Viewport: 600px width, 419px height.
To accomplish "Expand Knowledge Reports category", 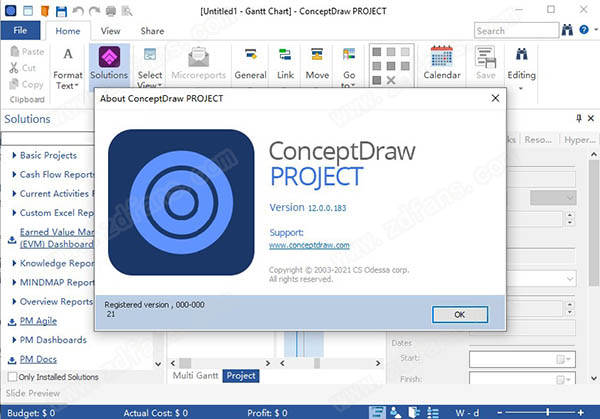I will (14, 263).
